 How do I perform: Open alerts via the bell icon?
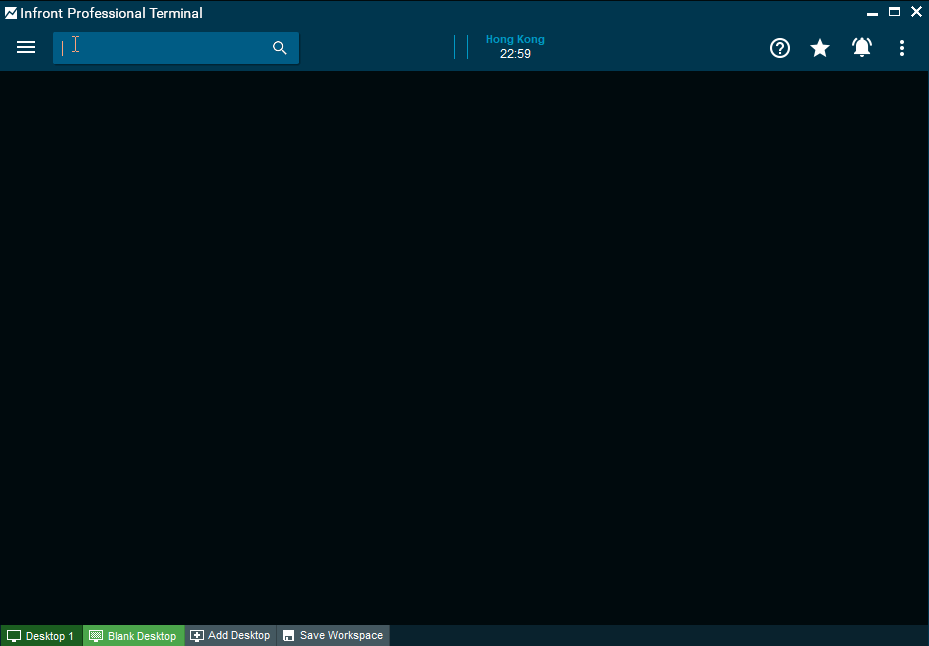(x=861, y=48)
